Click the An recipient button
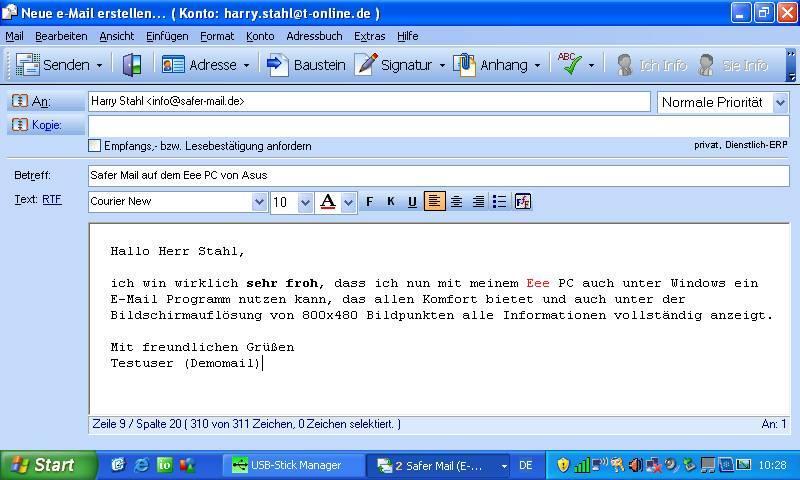This screenshot has width=800, height=480. point(45,101)
